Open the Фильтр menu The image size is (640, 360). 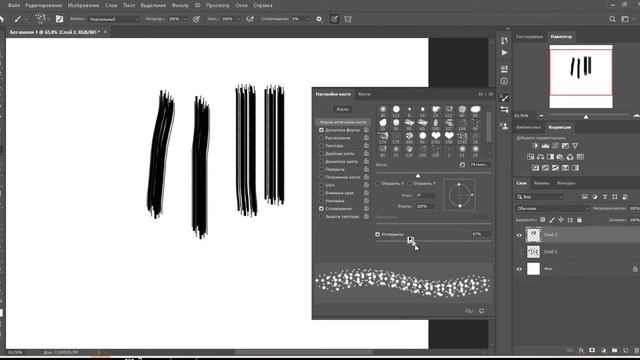click(180, 5)
